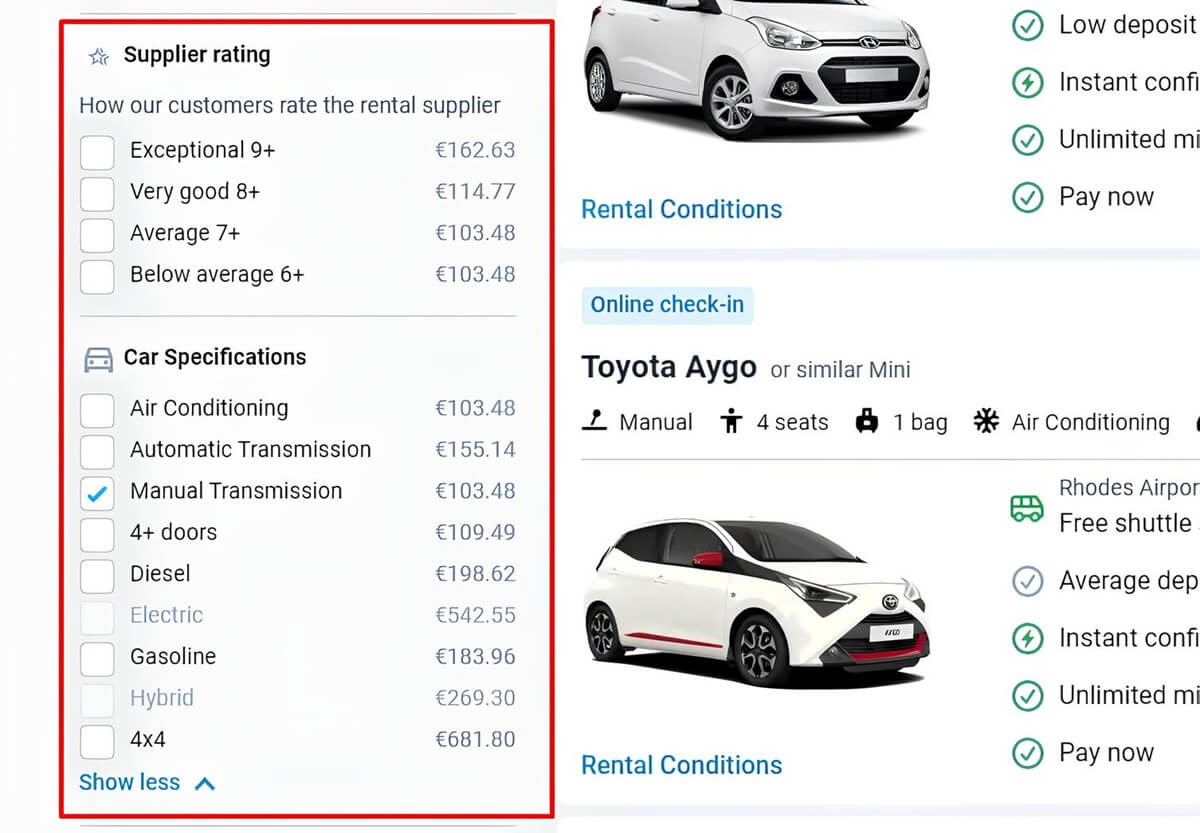1200x833 pixels.
Task: Collapse the filter list with Show less
Action: [130, 782]
